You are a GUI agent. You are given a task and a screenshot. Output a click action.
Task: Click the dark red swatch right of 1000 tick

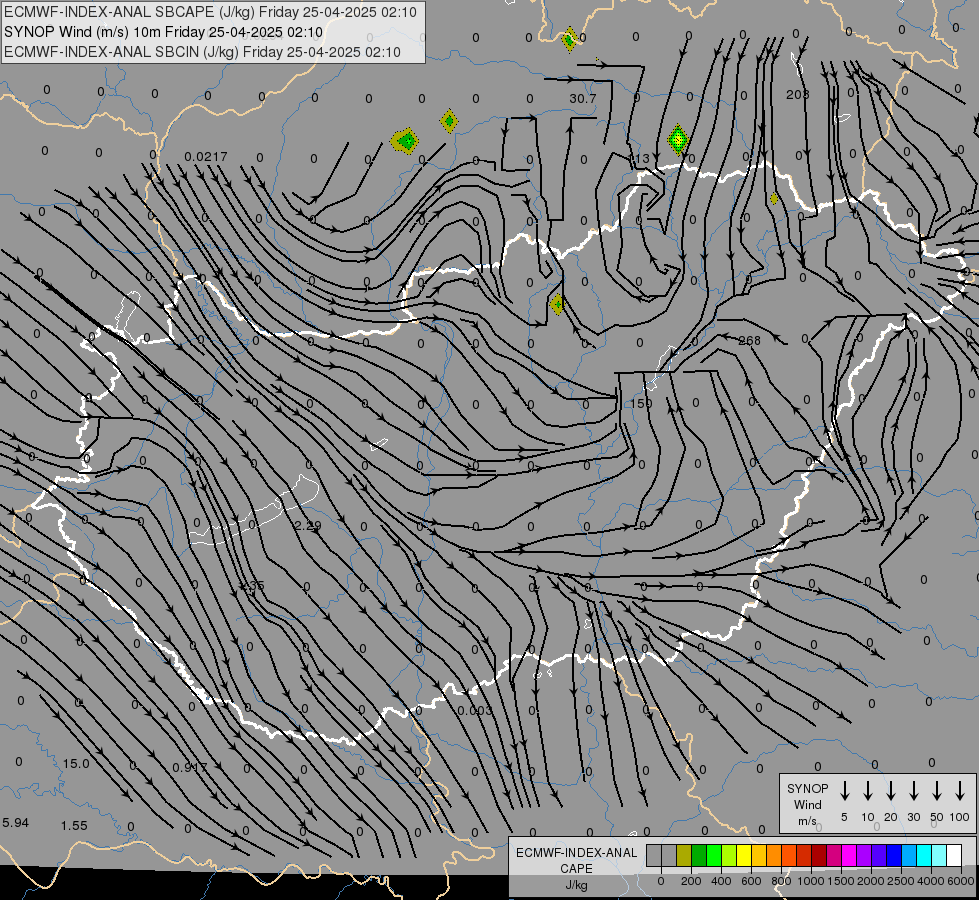[x=819, y=855]
